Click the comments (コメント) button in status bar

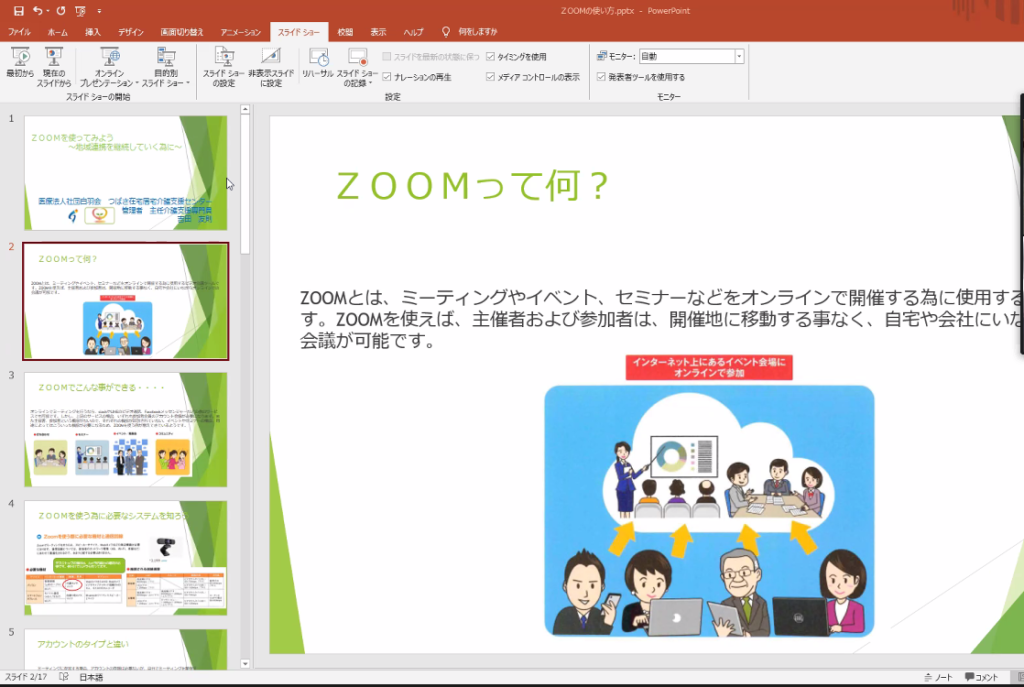point(981,677)
